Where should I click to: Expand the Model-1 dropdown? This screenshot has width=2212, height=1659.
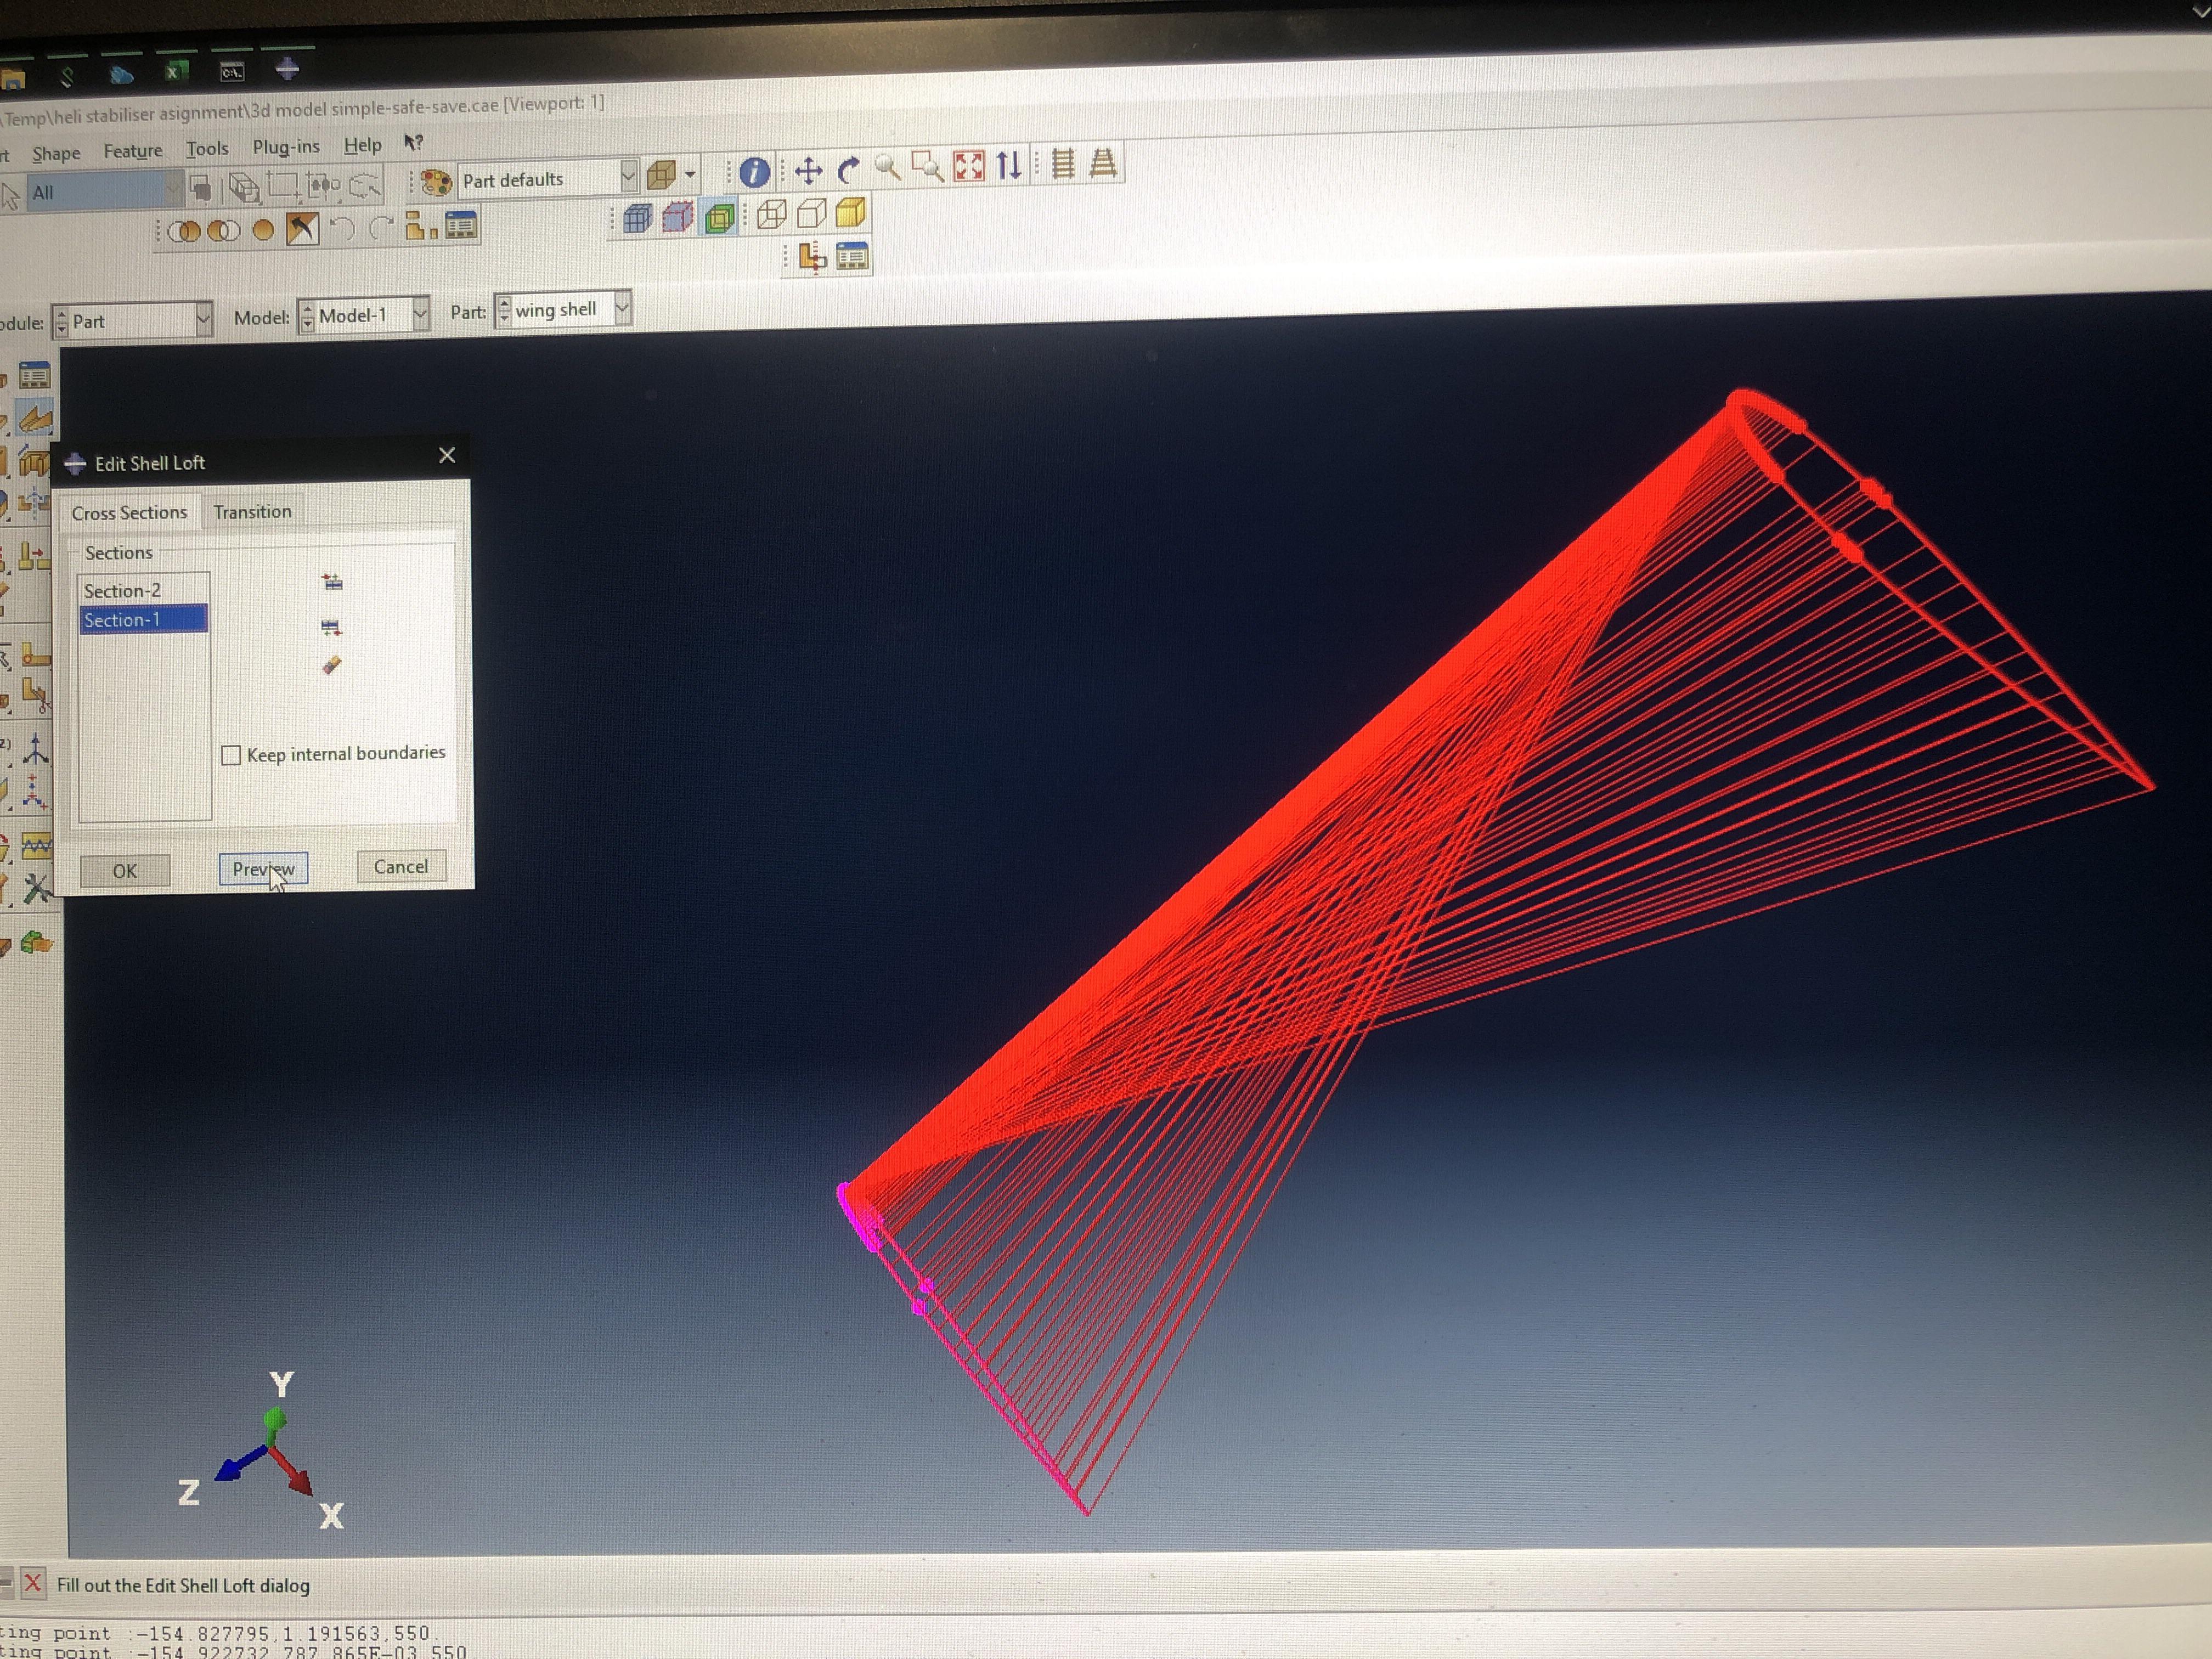[420, 314]
